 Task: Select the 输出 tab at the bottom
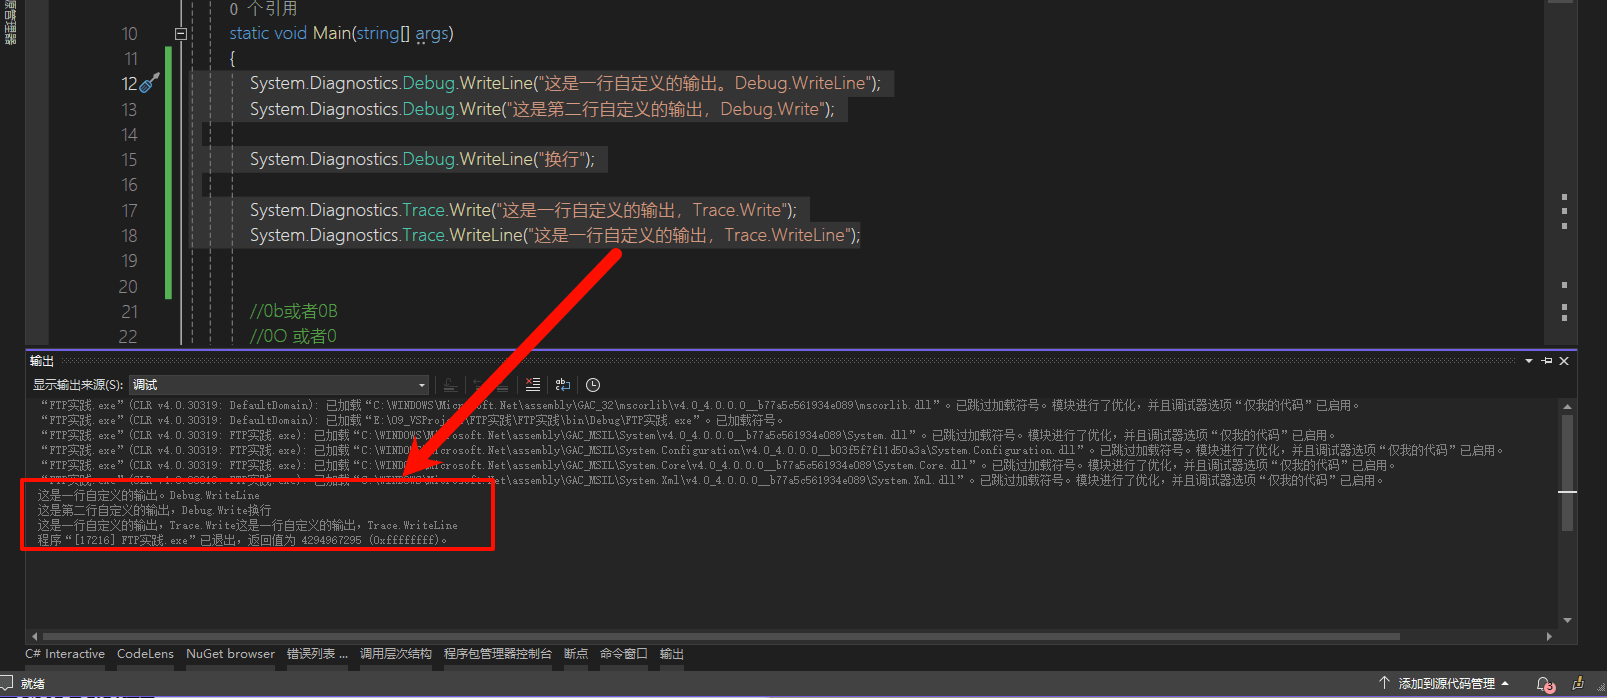(x=672, y=654)
